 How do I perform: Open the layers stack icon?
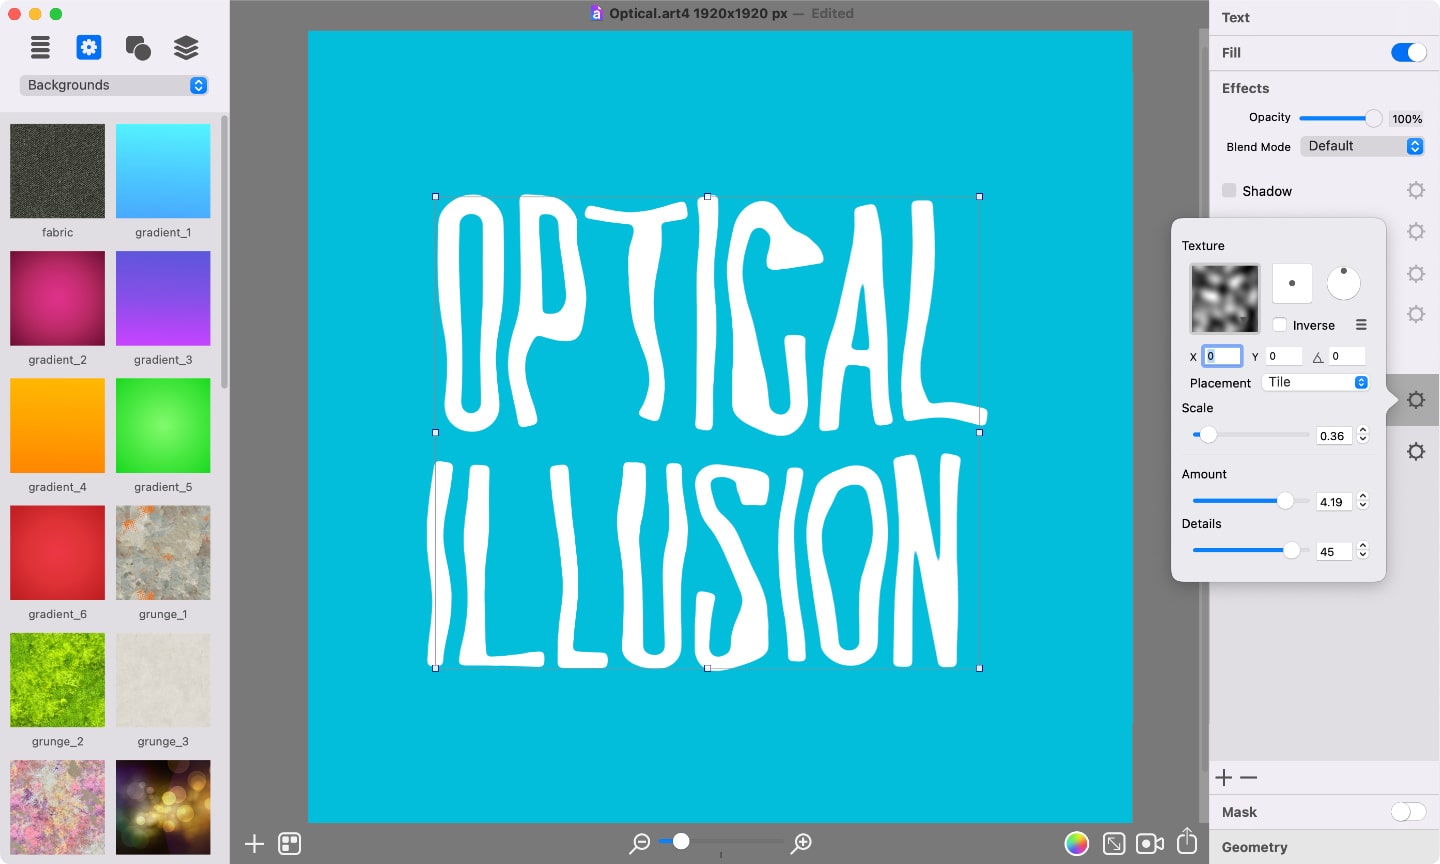[186, 47]
